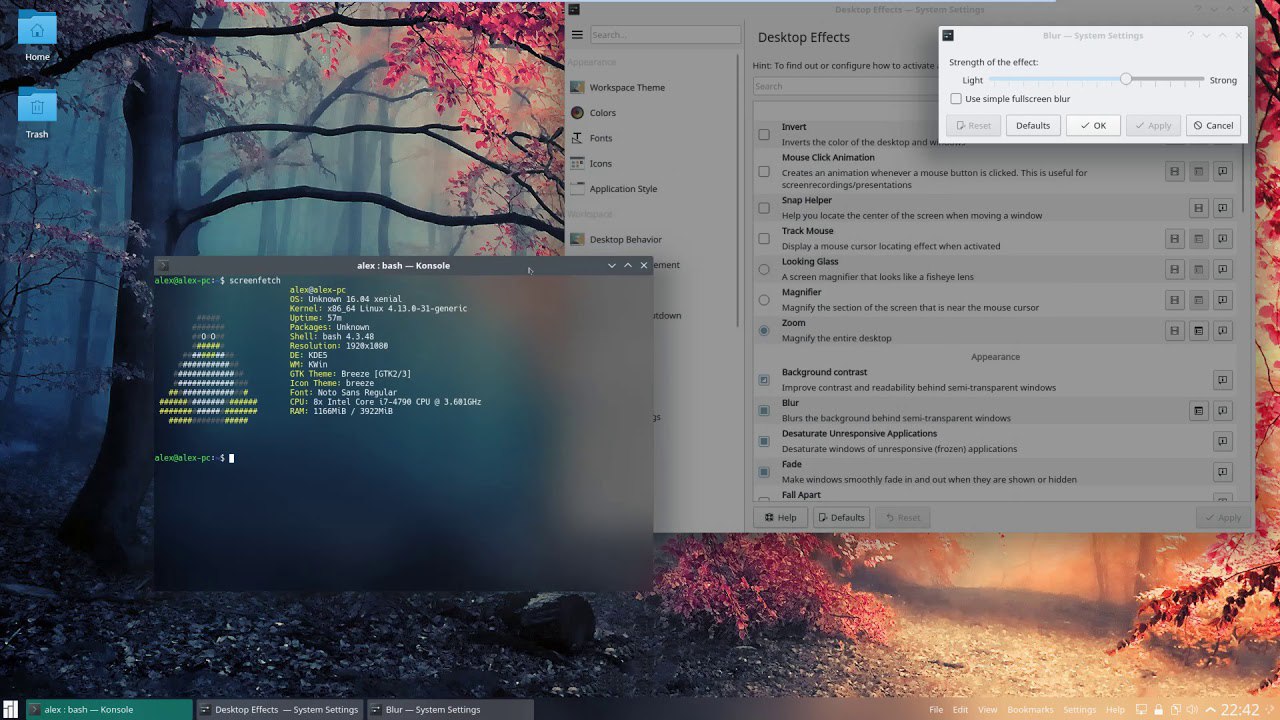Open the Bookmarks menu in panel
The height and width of the screenshot is (720, 1280).
click(x=1030, y=710)
